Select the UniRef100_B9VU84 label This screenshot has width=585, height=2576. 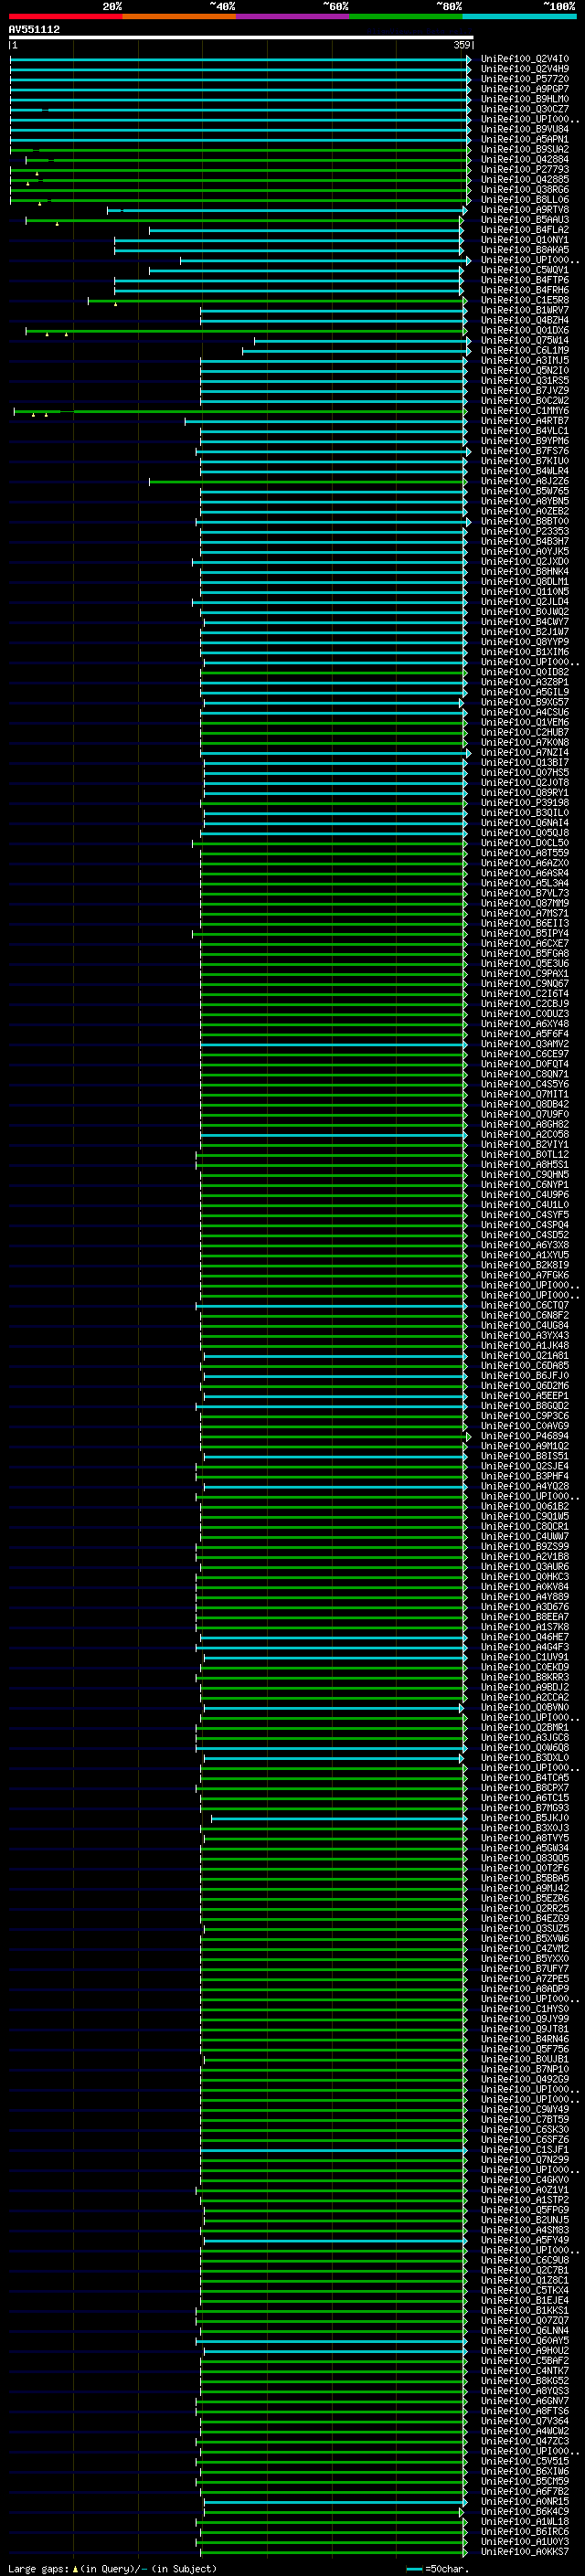(525, 129)
